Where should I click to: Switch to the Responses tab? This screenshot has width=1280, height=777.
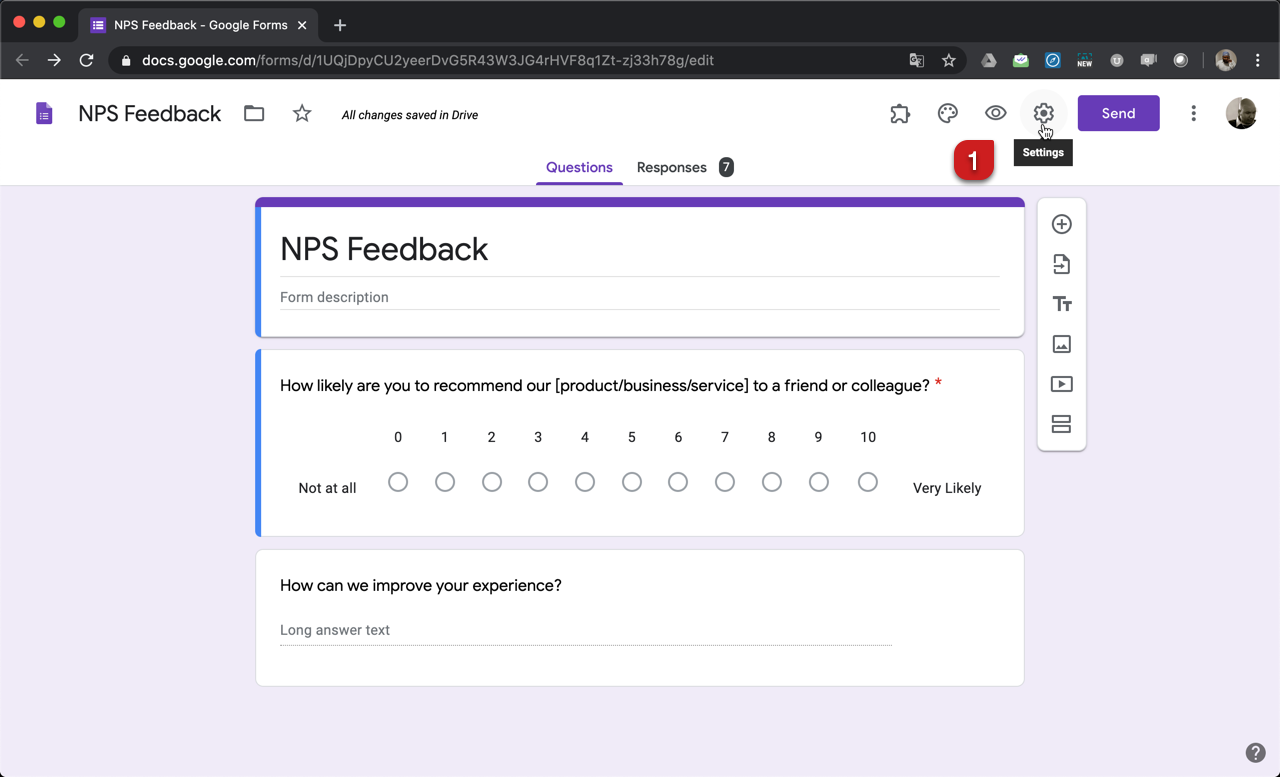[x=672, y=167]
